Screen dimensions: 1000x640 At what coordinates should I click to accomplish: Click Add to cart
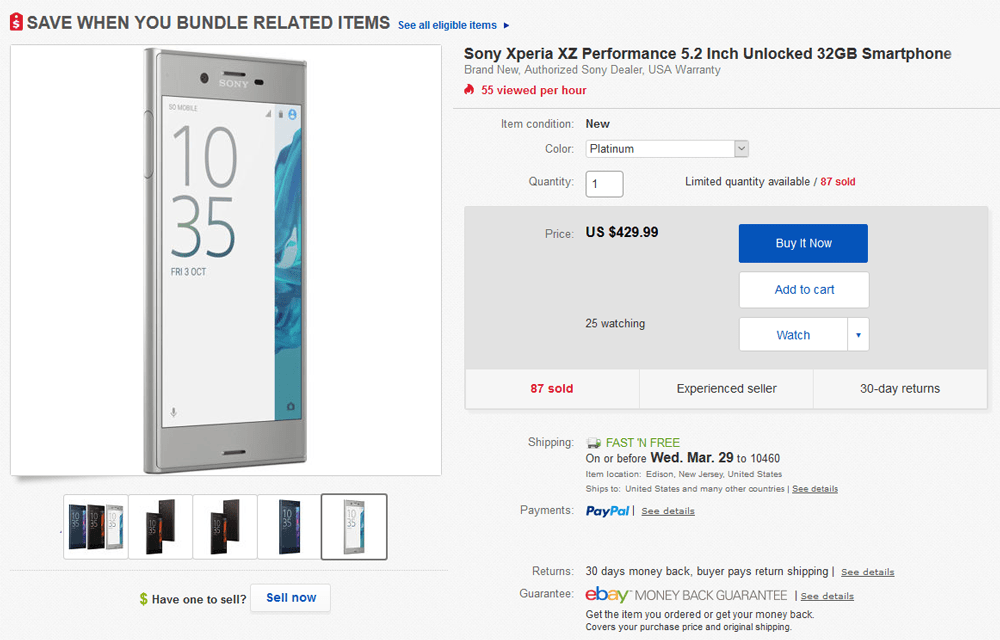click(803, 289)
